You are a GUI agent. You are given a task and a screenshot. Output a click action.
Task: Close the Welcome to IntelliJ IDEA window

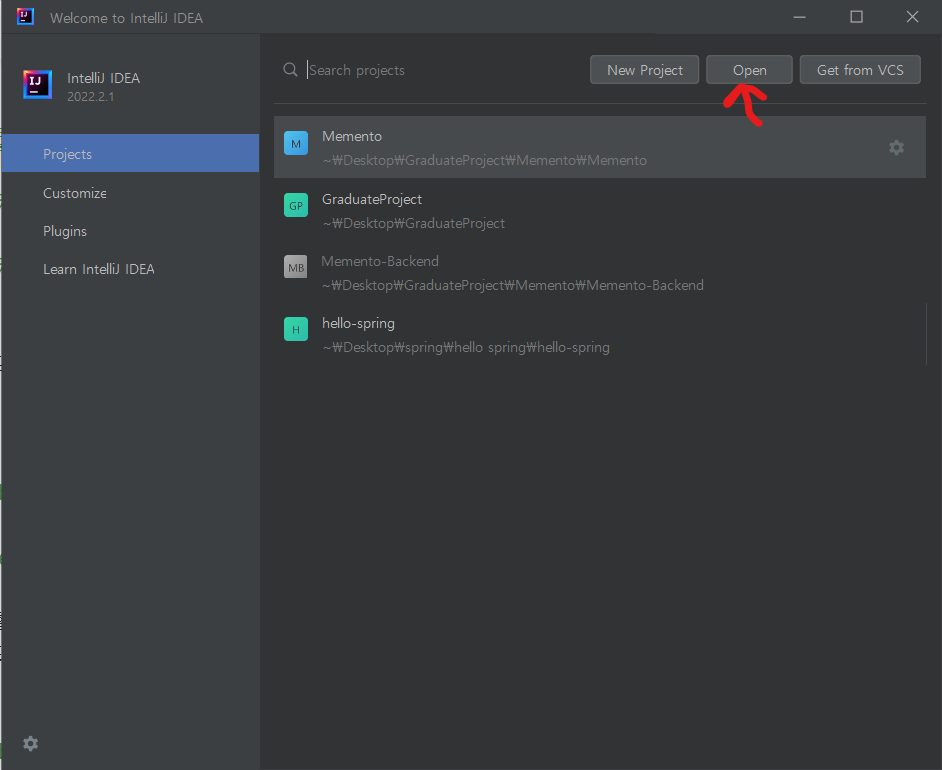tap(912, 17)
